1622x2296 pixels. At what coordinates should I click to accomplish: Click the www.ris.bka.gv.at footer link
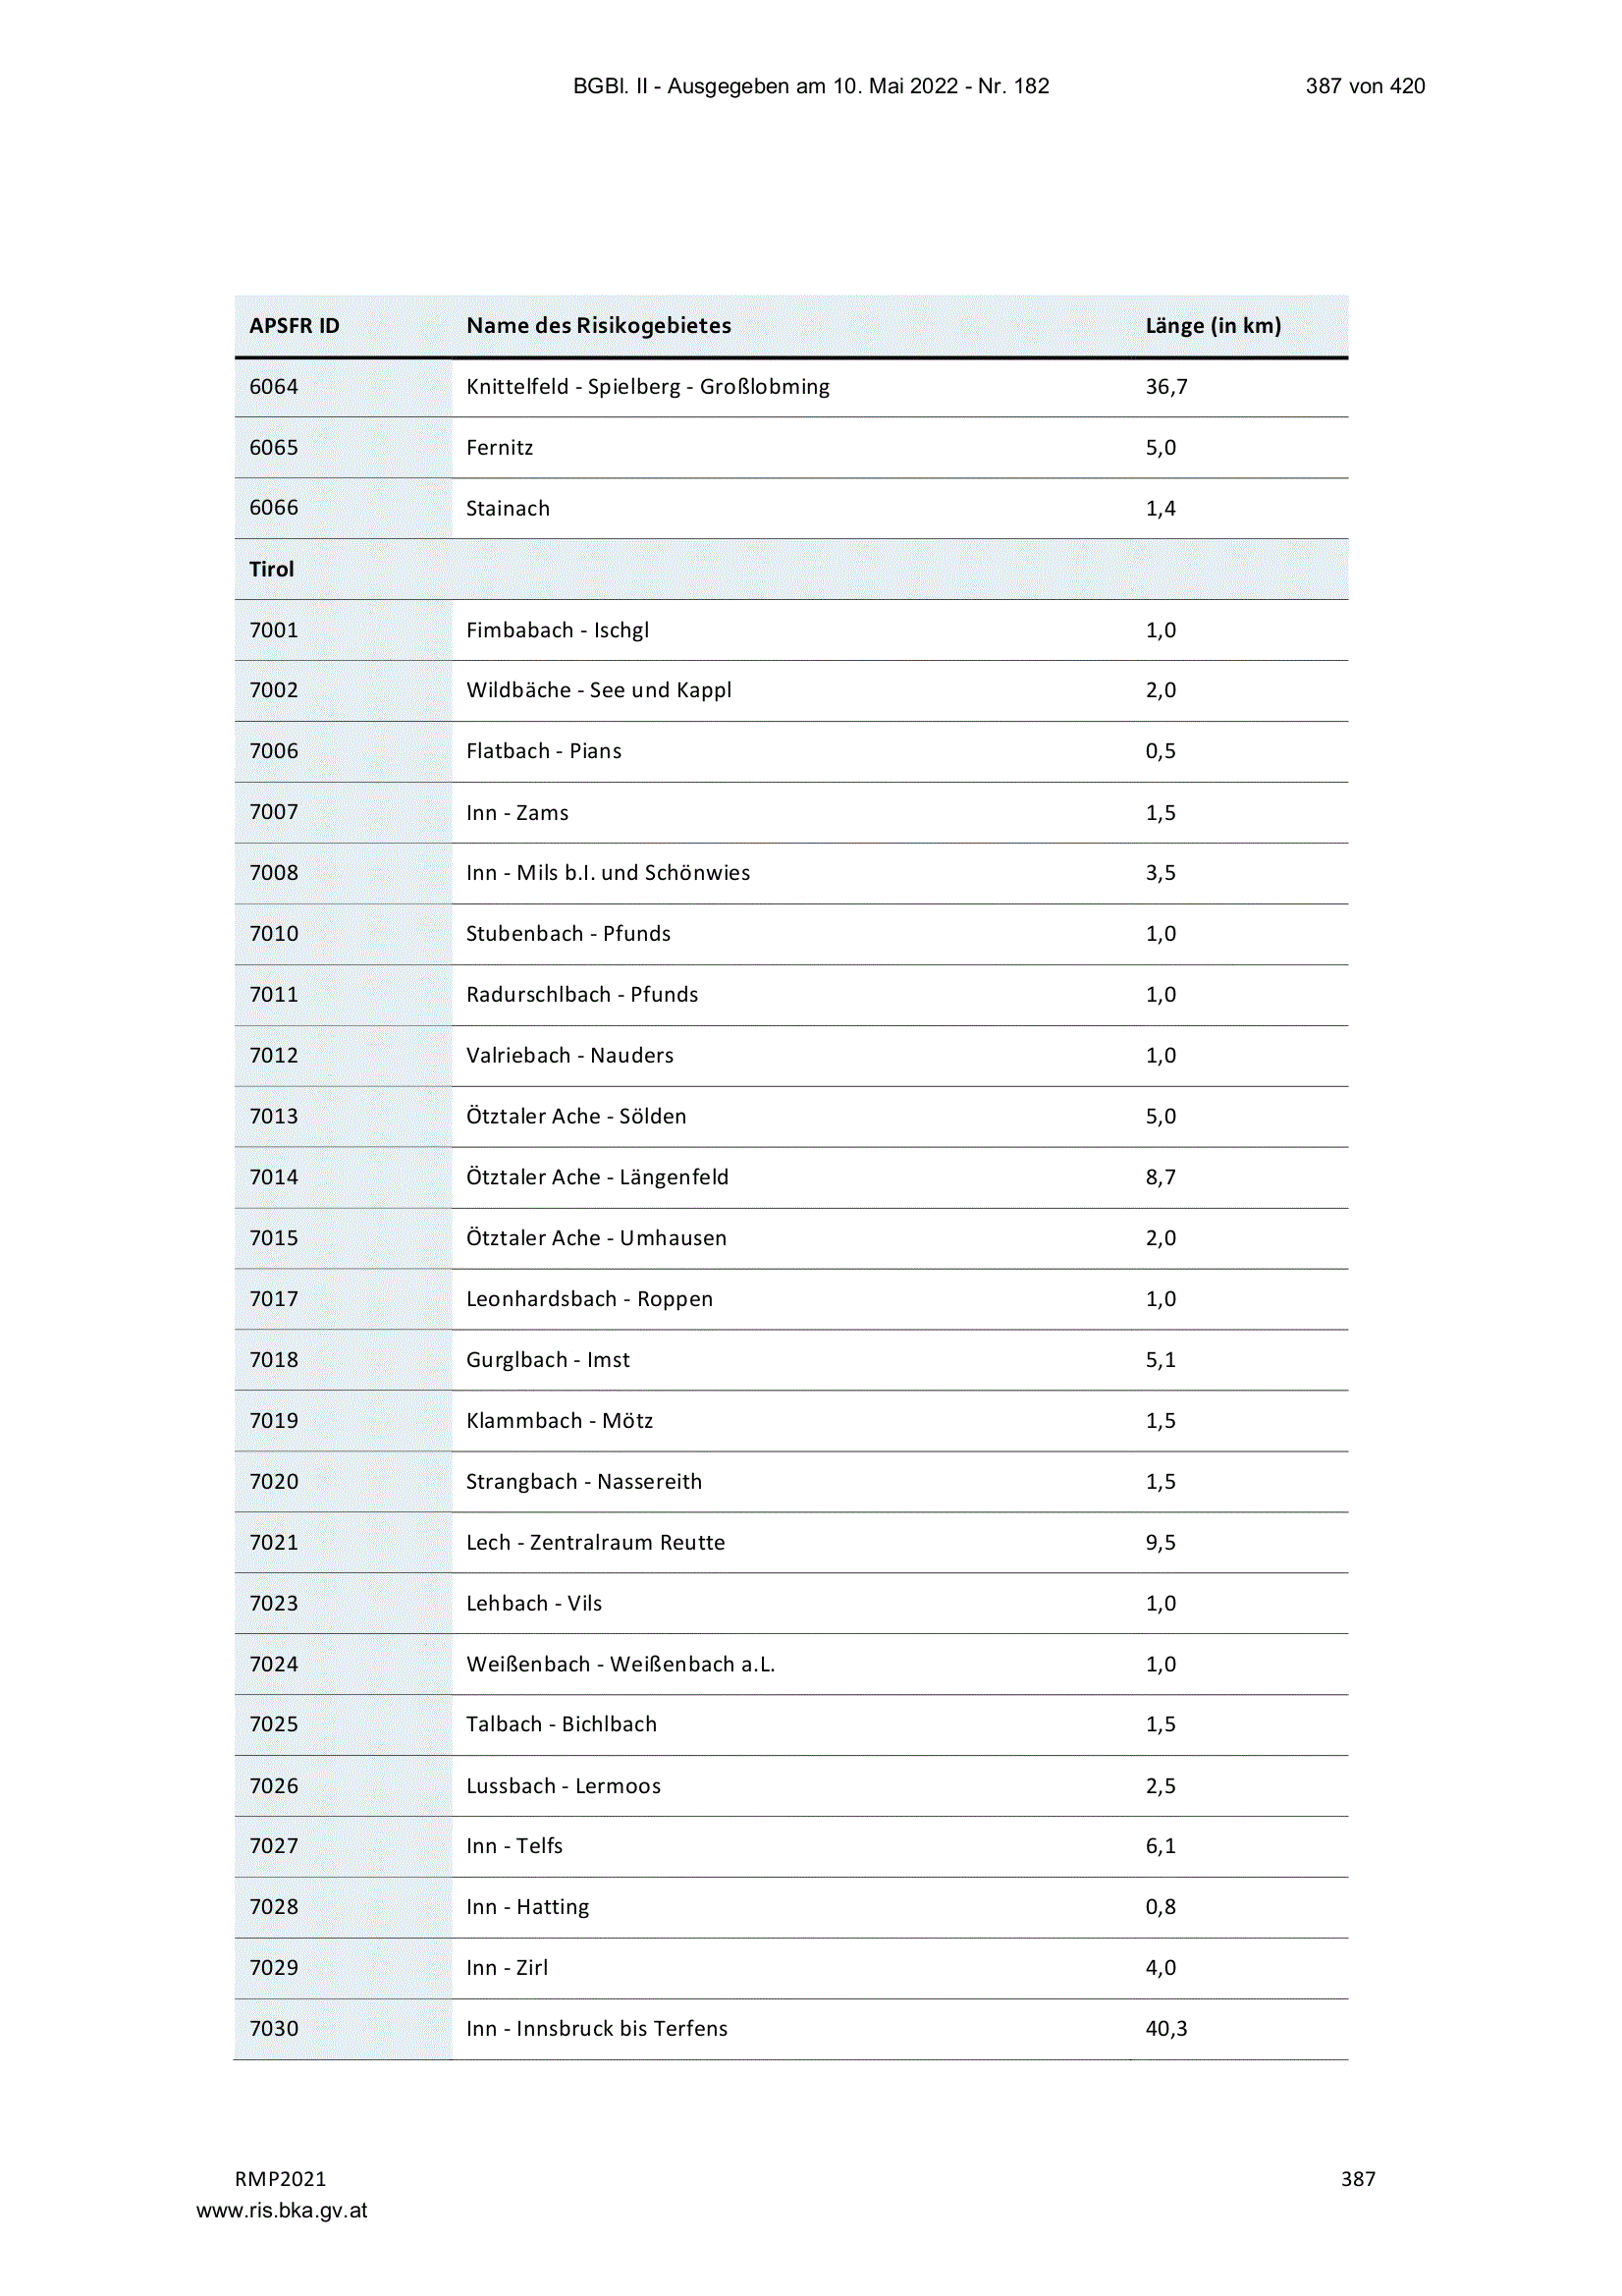point(281,2210)
